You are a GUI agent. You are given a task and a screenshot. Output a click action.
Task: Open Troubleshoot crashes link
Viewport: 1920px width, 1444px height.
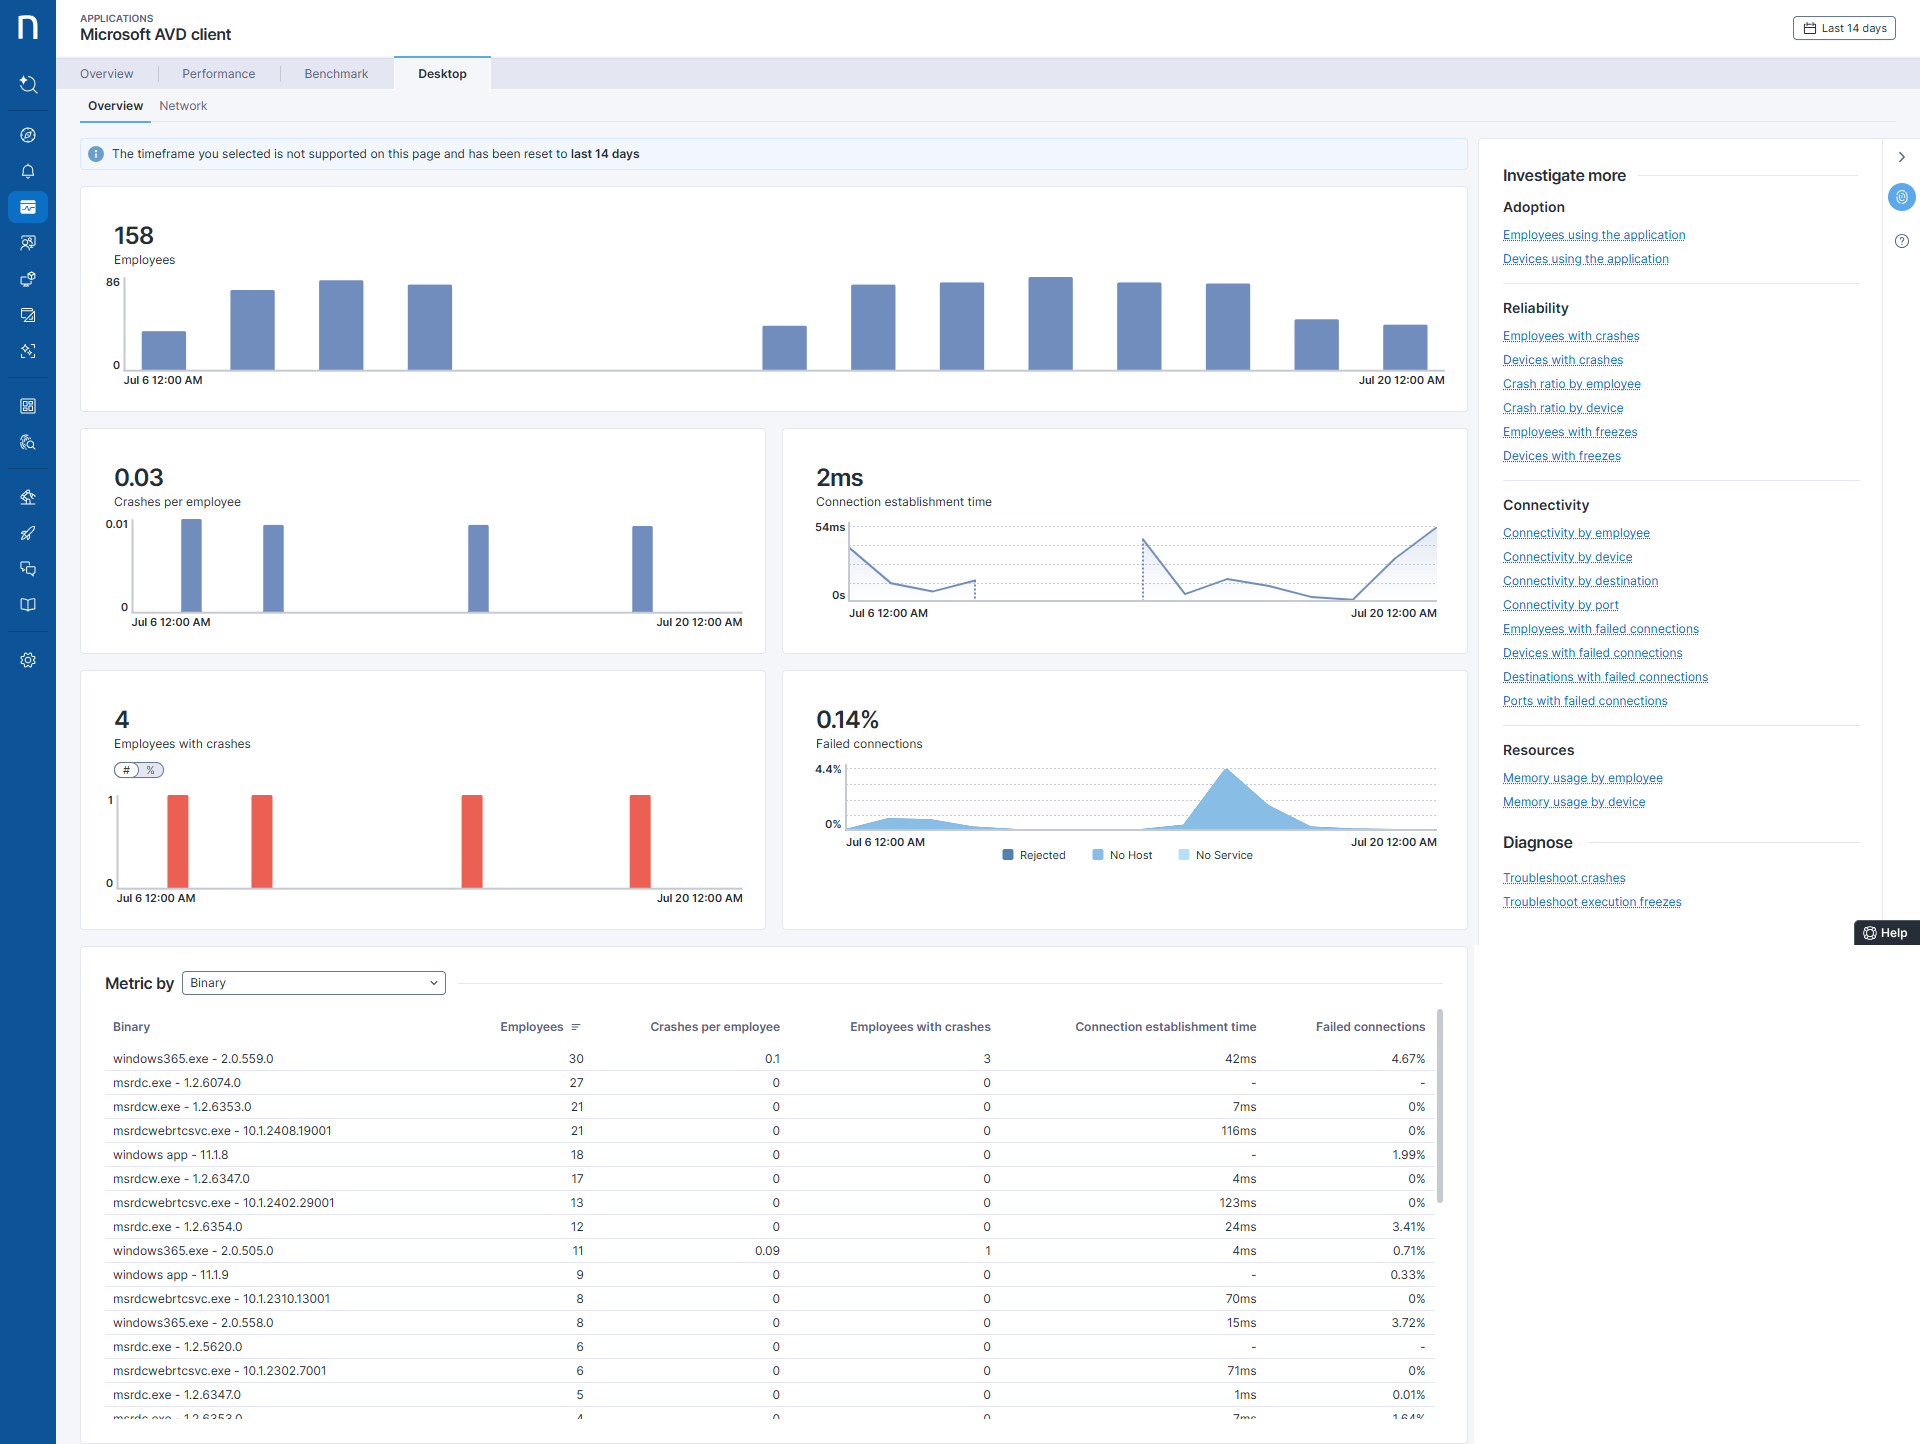[1563, 878]
